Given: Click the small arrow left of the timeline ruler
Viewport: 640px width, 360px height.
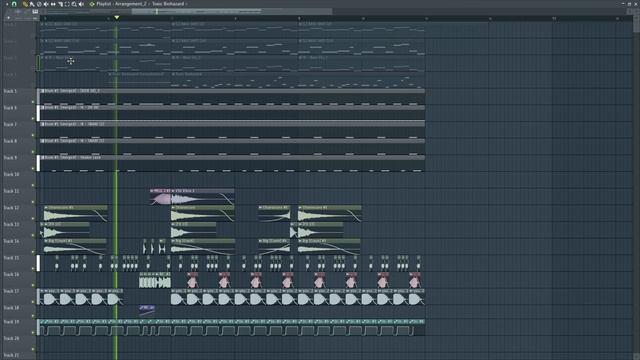Looking at the screenshot, I should [x=9, y=18].
